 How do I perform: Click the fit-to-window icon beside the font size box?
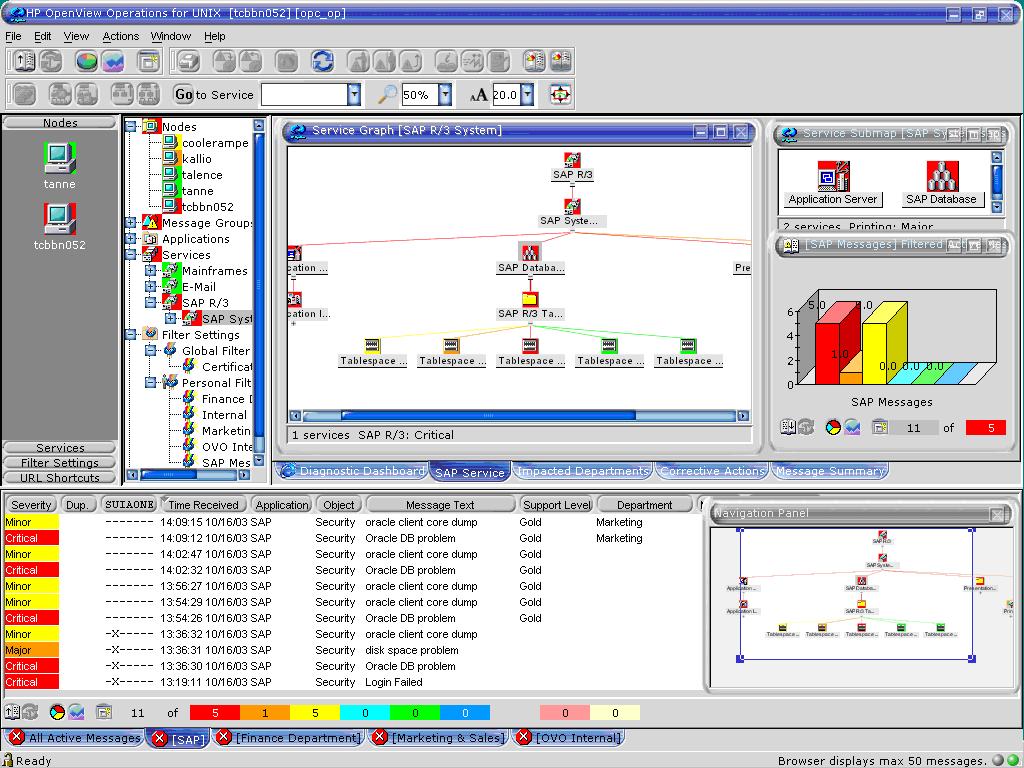click(x=560, y=95)
